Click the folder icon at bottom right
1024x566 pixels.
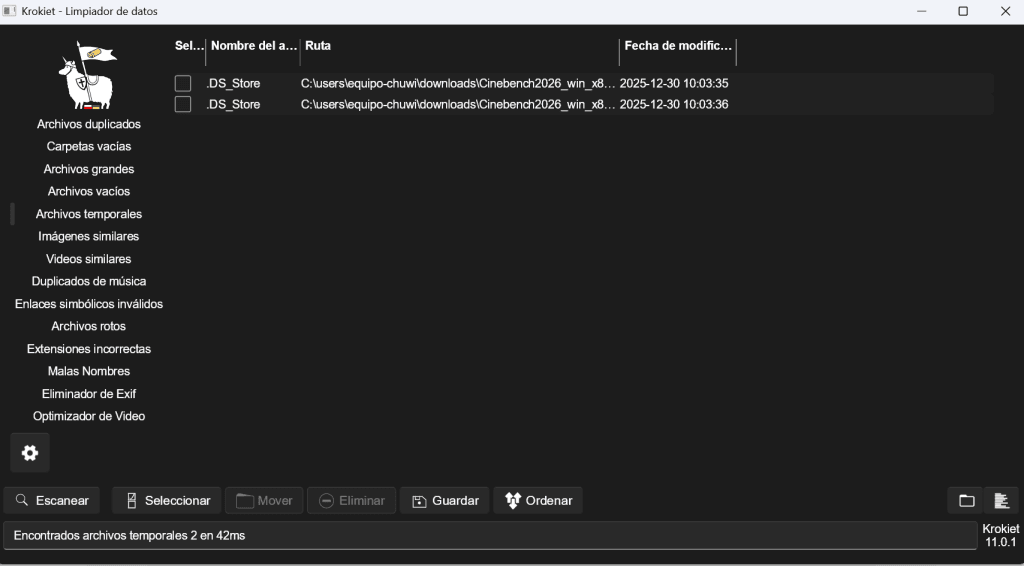[966, 501]
